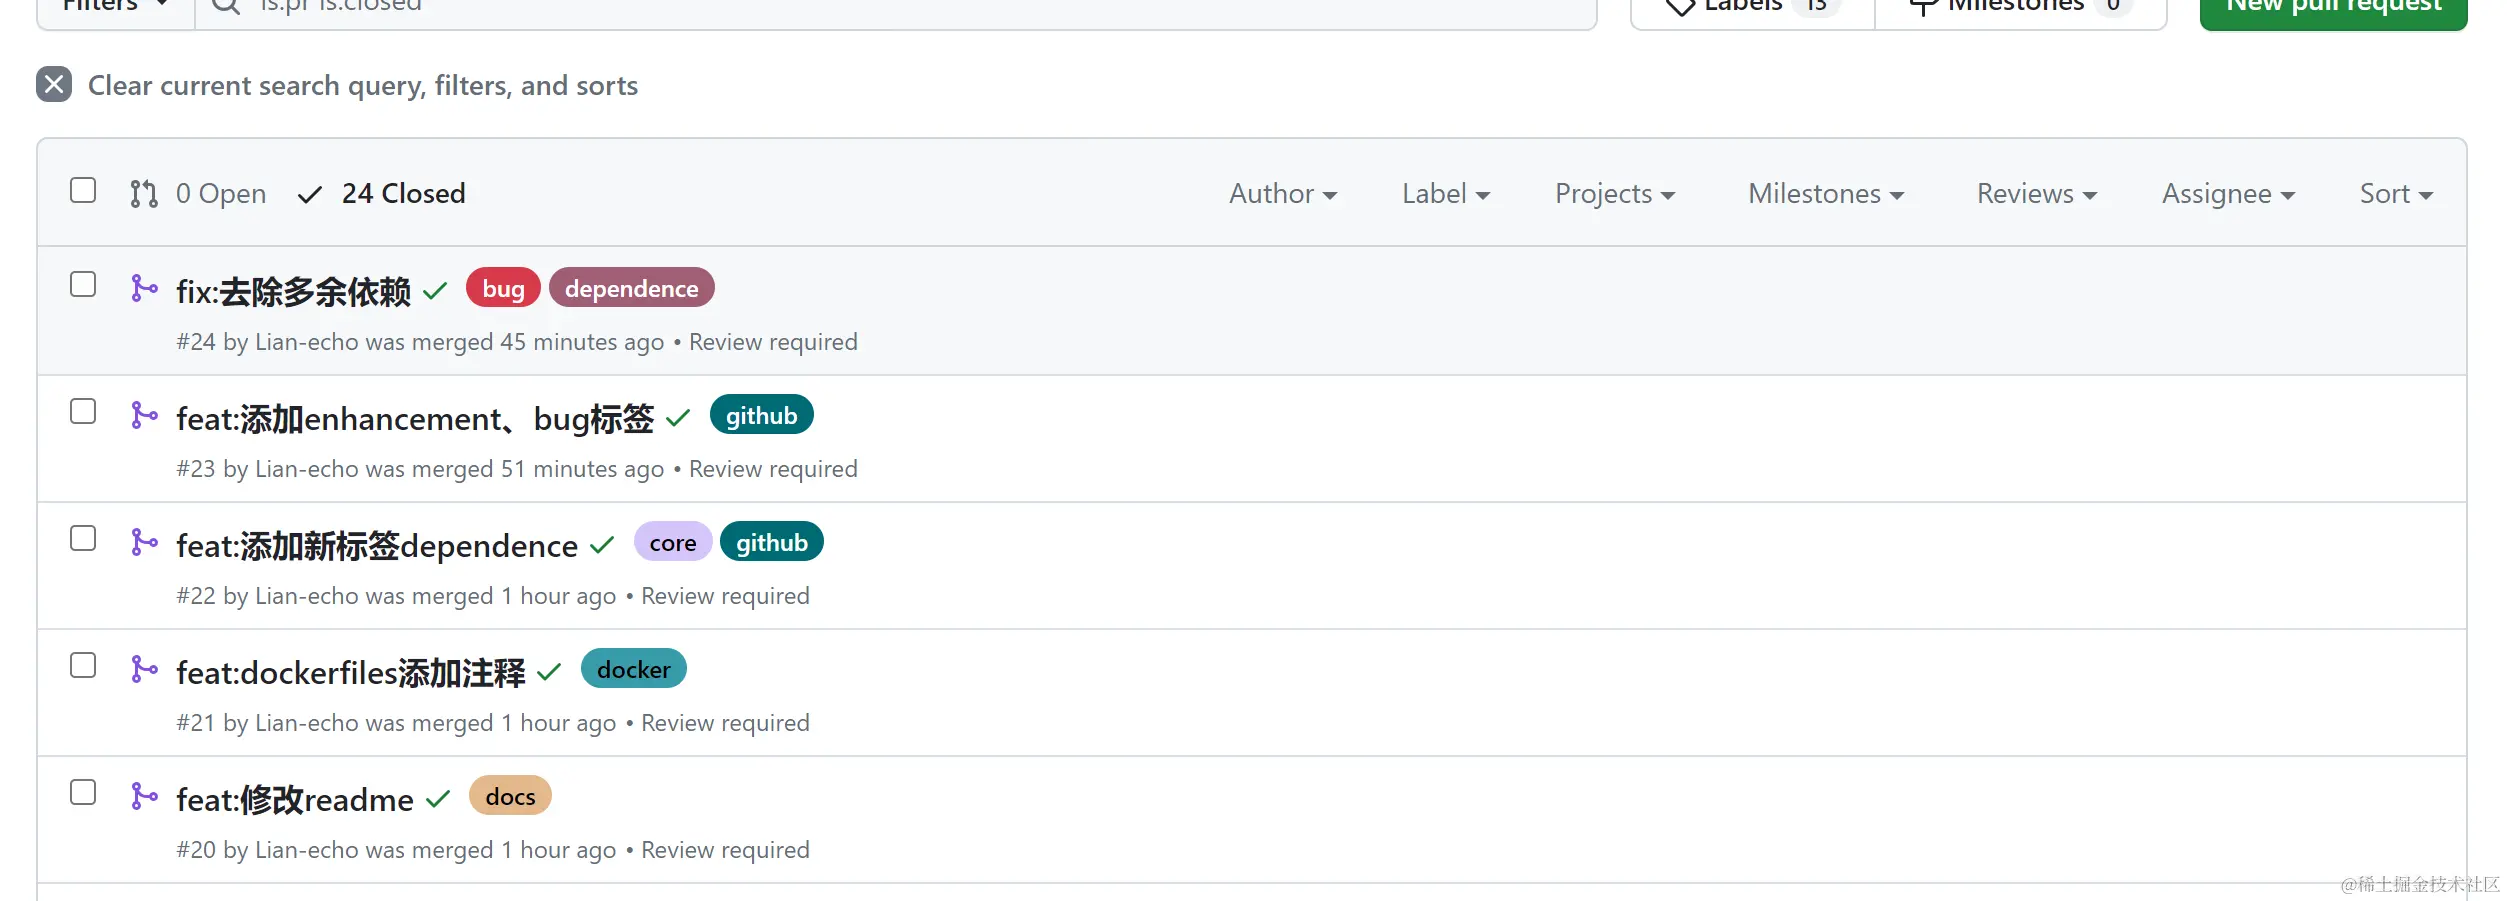
Task: Expand the Label filter dropdown
Action: [1445, 194]
